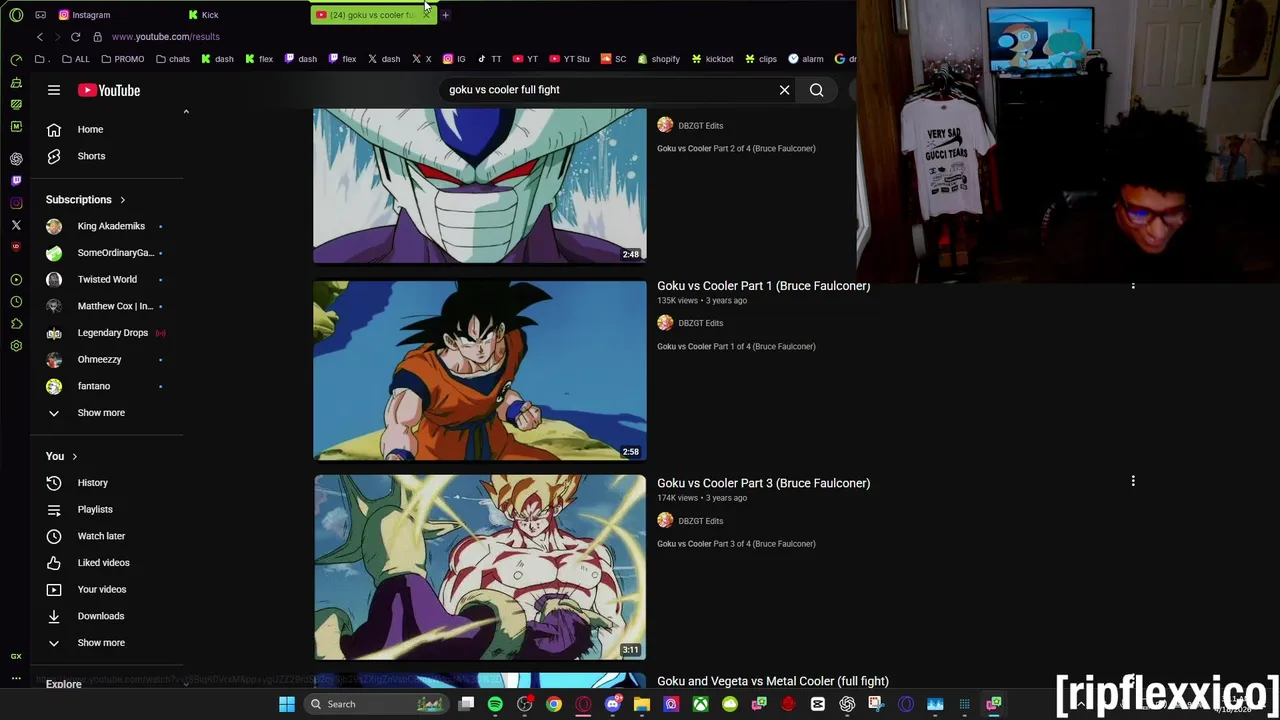Open the TT TikTok bookmark
This screenshot has width=1280, height=720.
(x=489, y=59)
